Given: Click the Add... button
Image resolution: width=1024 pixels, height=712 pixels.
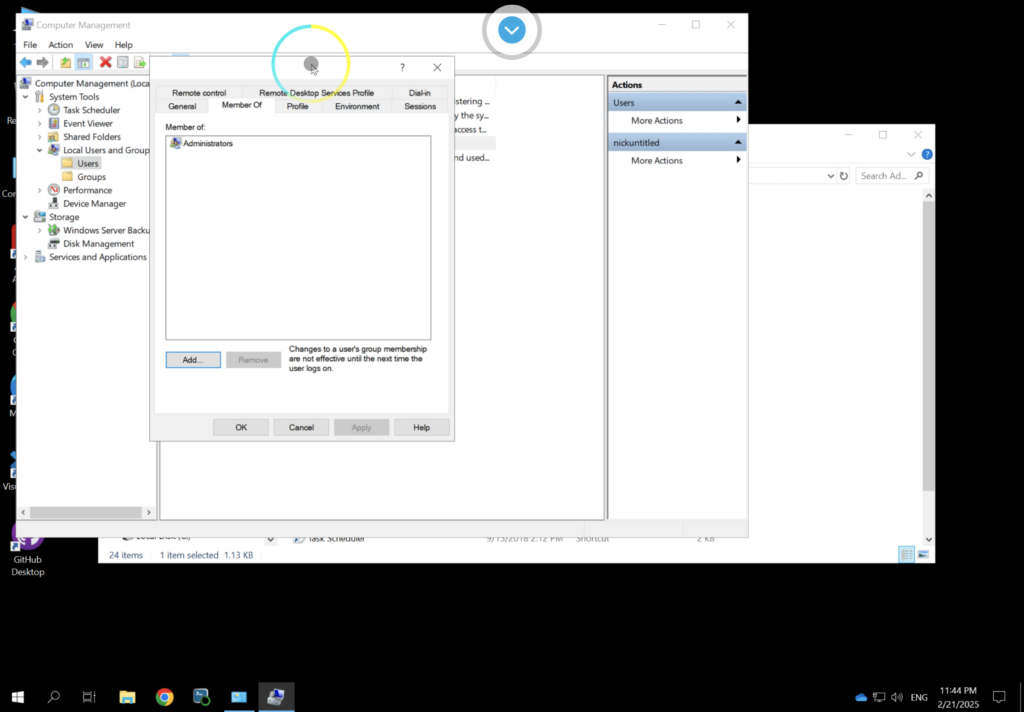Looking at the screenshot, I should click(193, 360).
